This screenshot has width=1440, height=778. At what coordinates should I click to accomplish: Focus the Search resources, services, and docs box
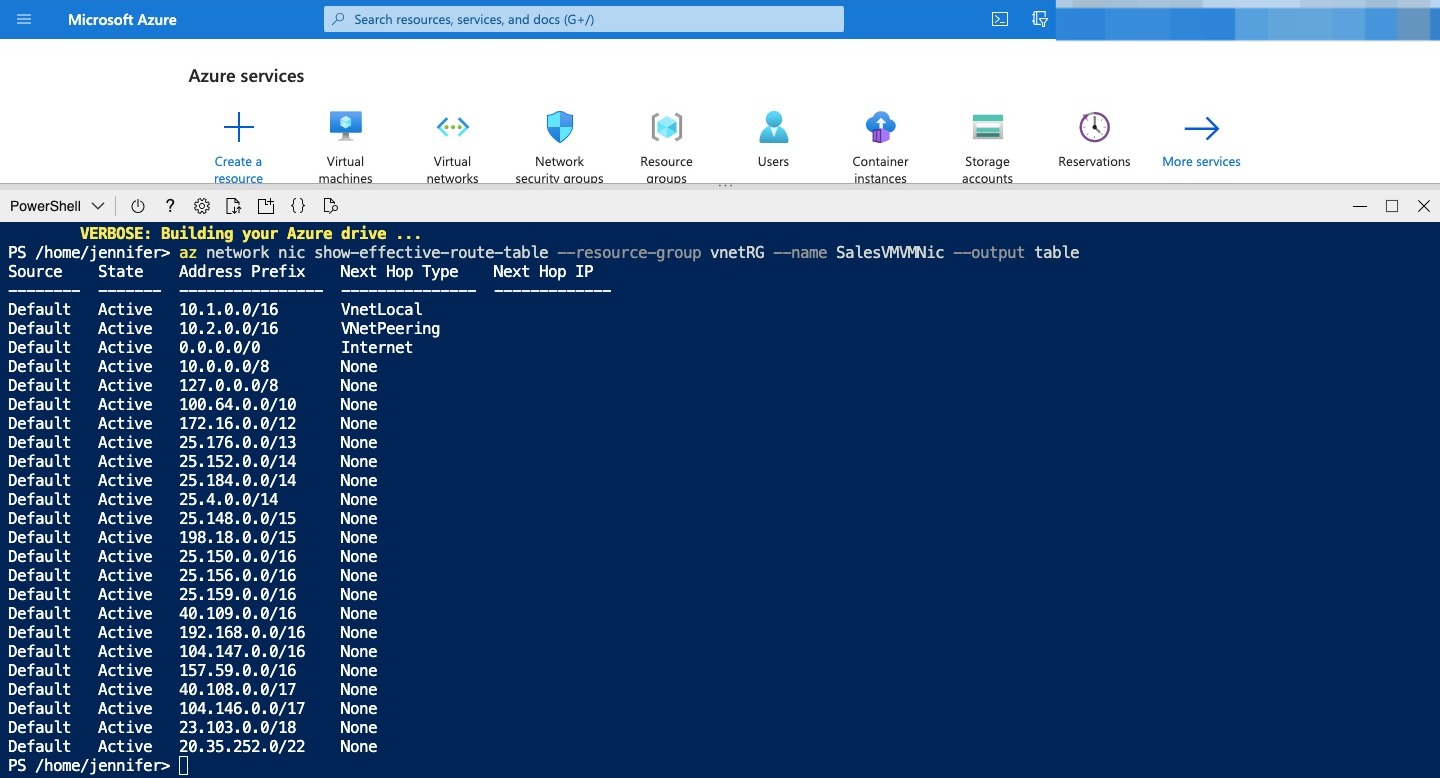(583, 19)
